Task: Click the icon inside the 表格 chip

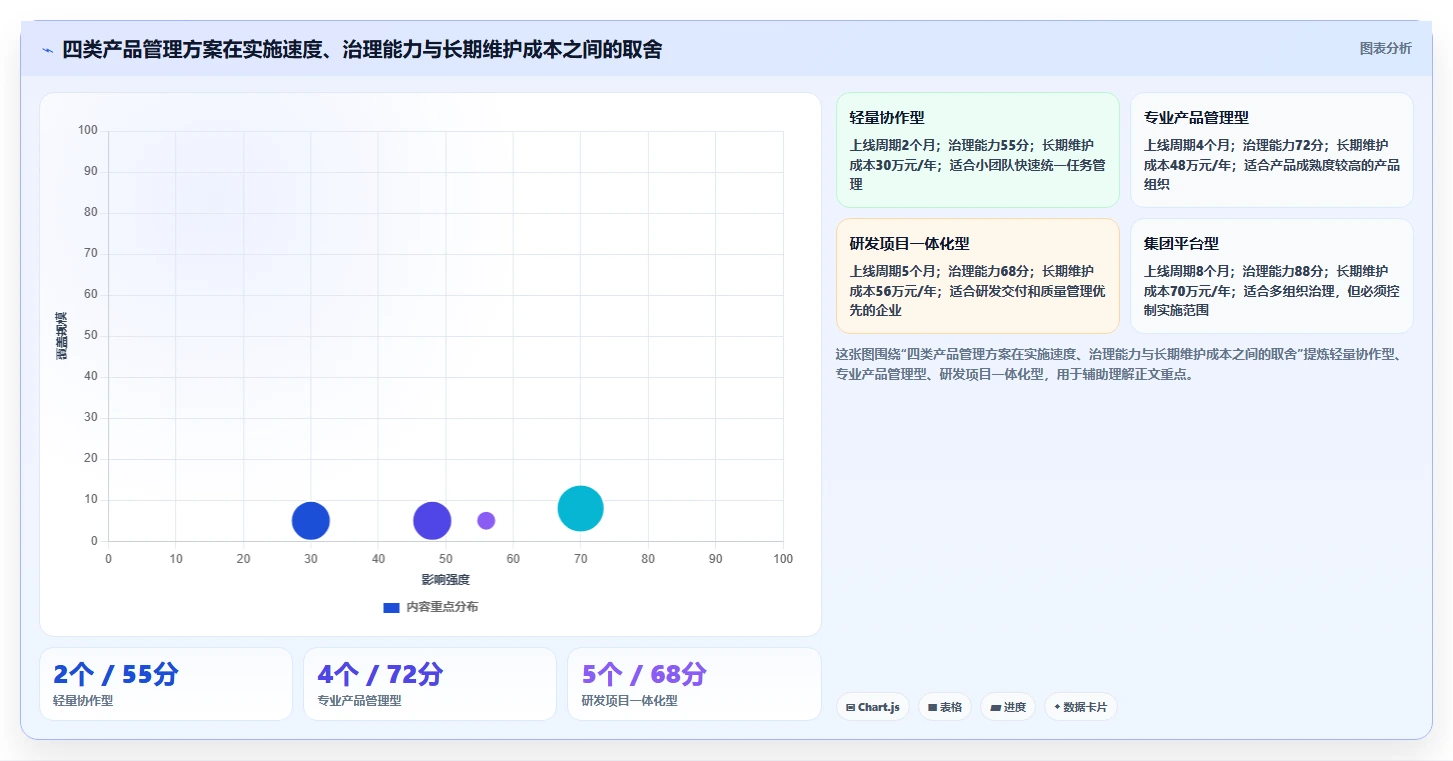Action: (x=932, y=707)
